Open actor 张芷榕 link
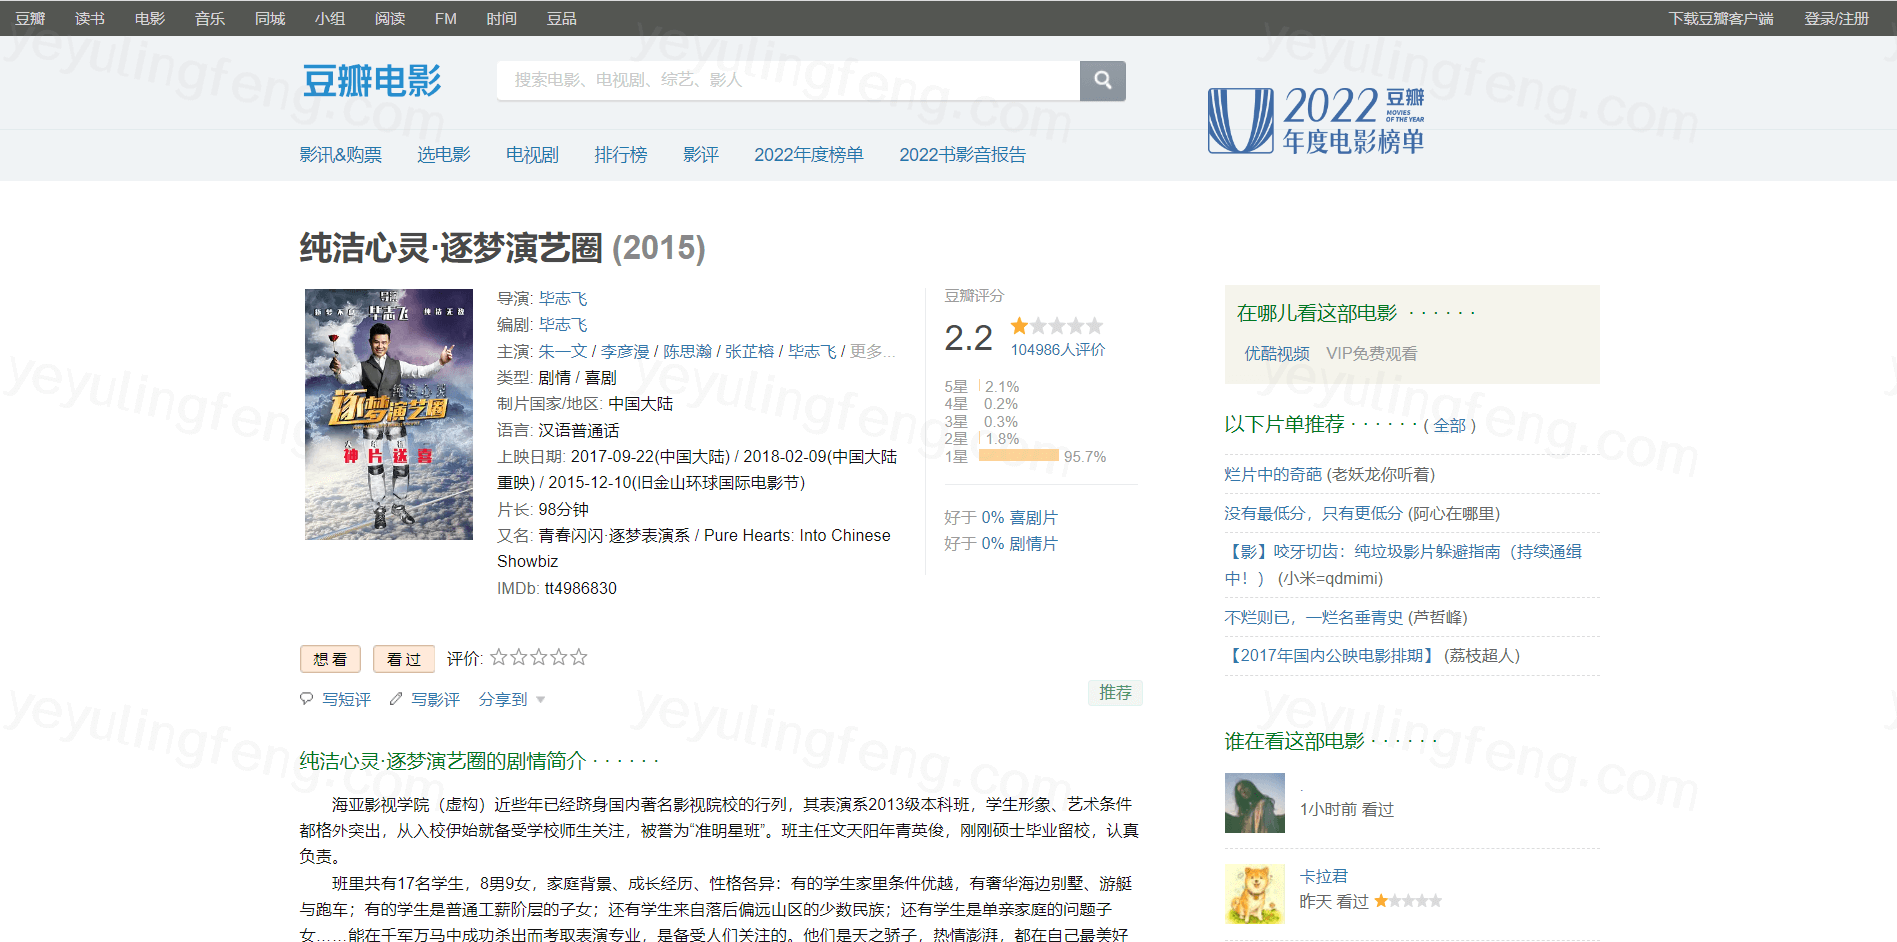The width and height of the screenshot is (1897, 942). click(750, 351)
